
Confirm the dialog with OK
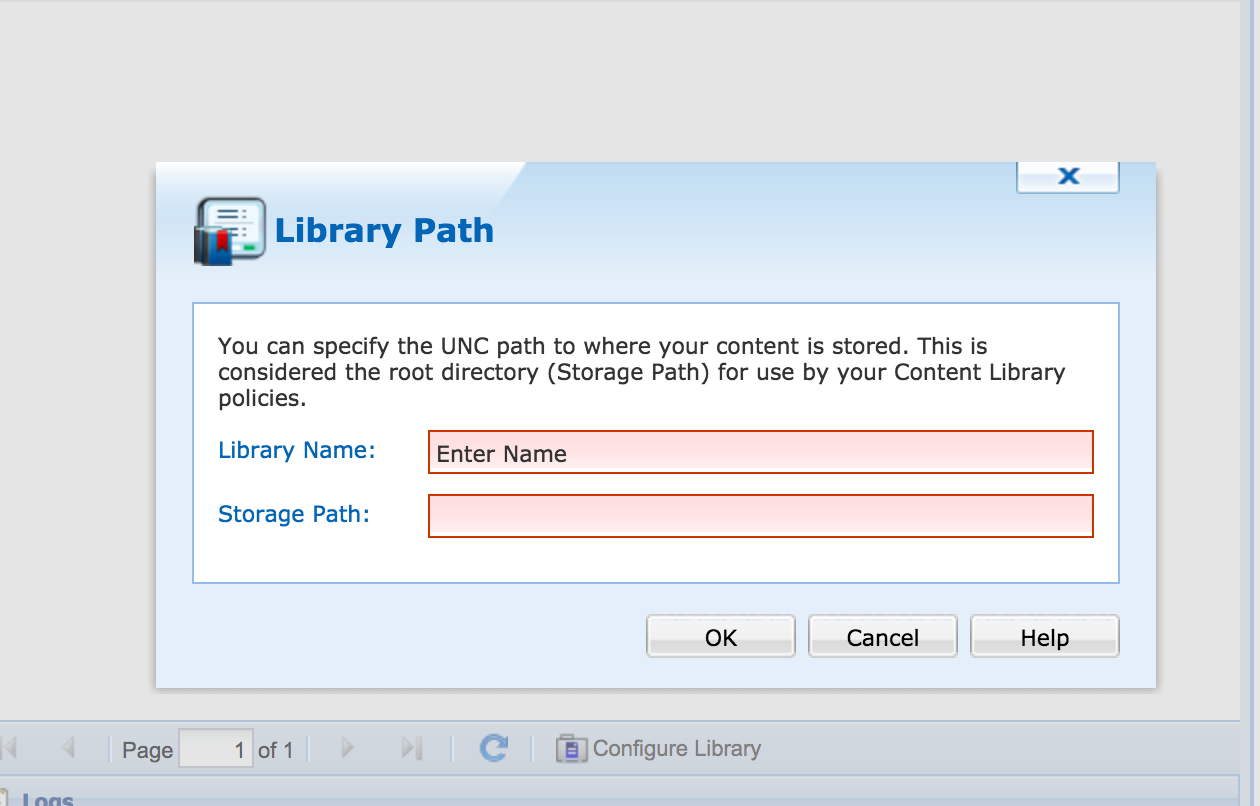(x=720, y=637)
